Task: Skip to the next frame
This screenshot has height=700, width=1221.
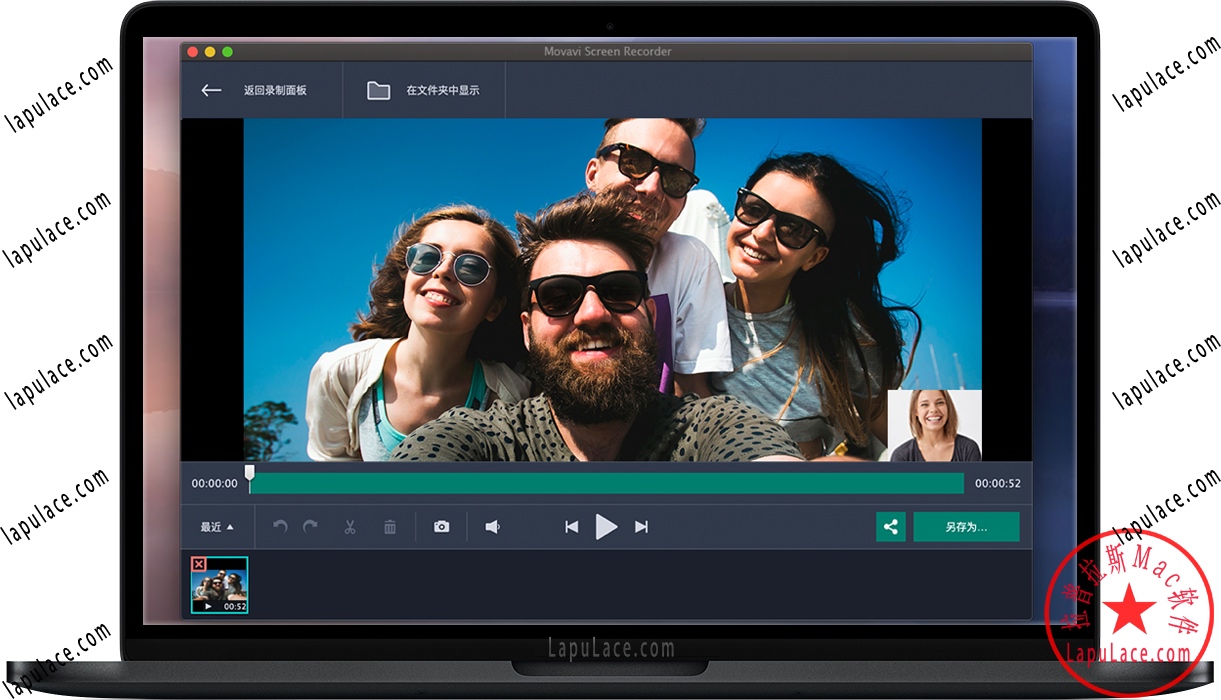Action: [x=641, y=526]
